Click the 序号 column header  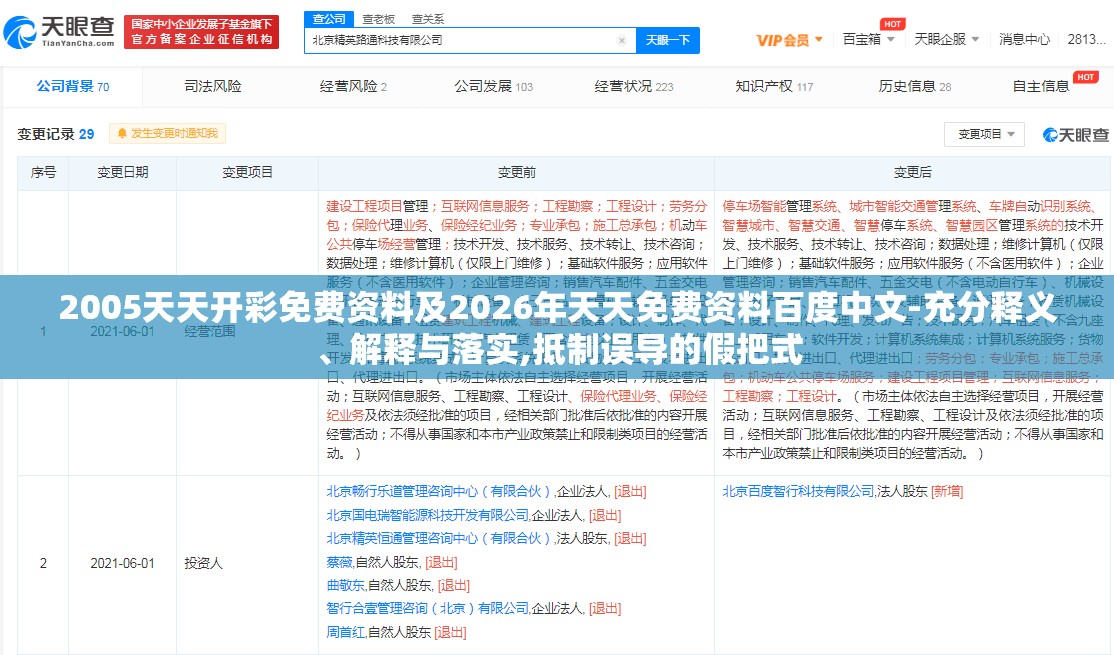point(43,173)
